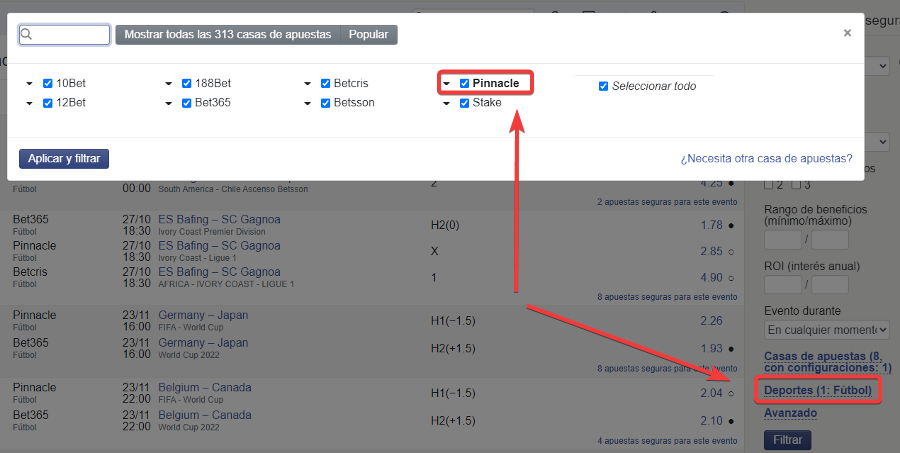Open the Deportes (1: Fútbol) filter link
This screenshot has height=453, width=900.
tap(818, 390)
